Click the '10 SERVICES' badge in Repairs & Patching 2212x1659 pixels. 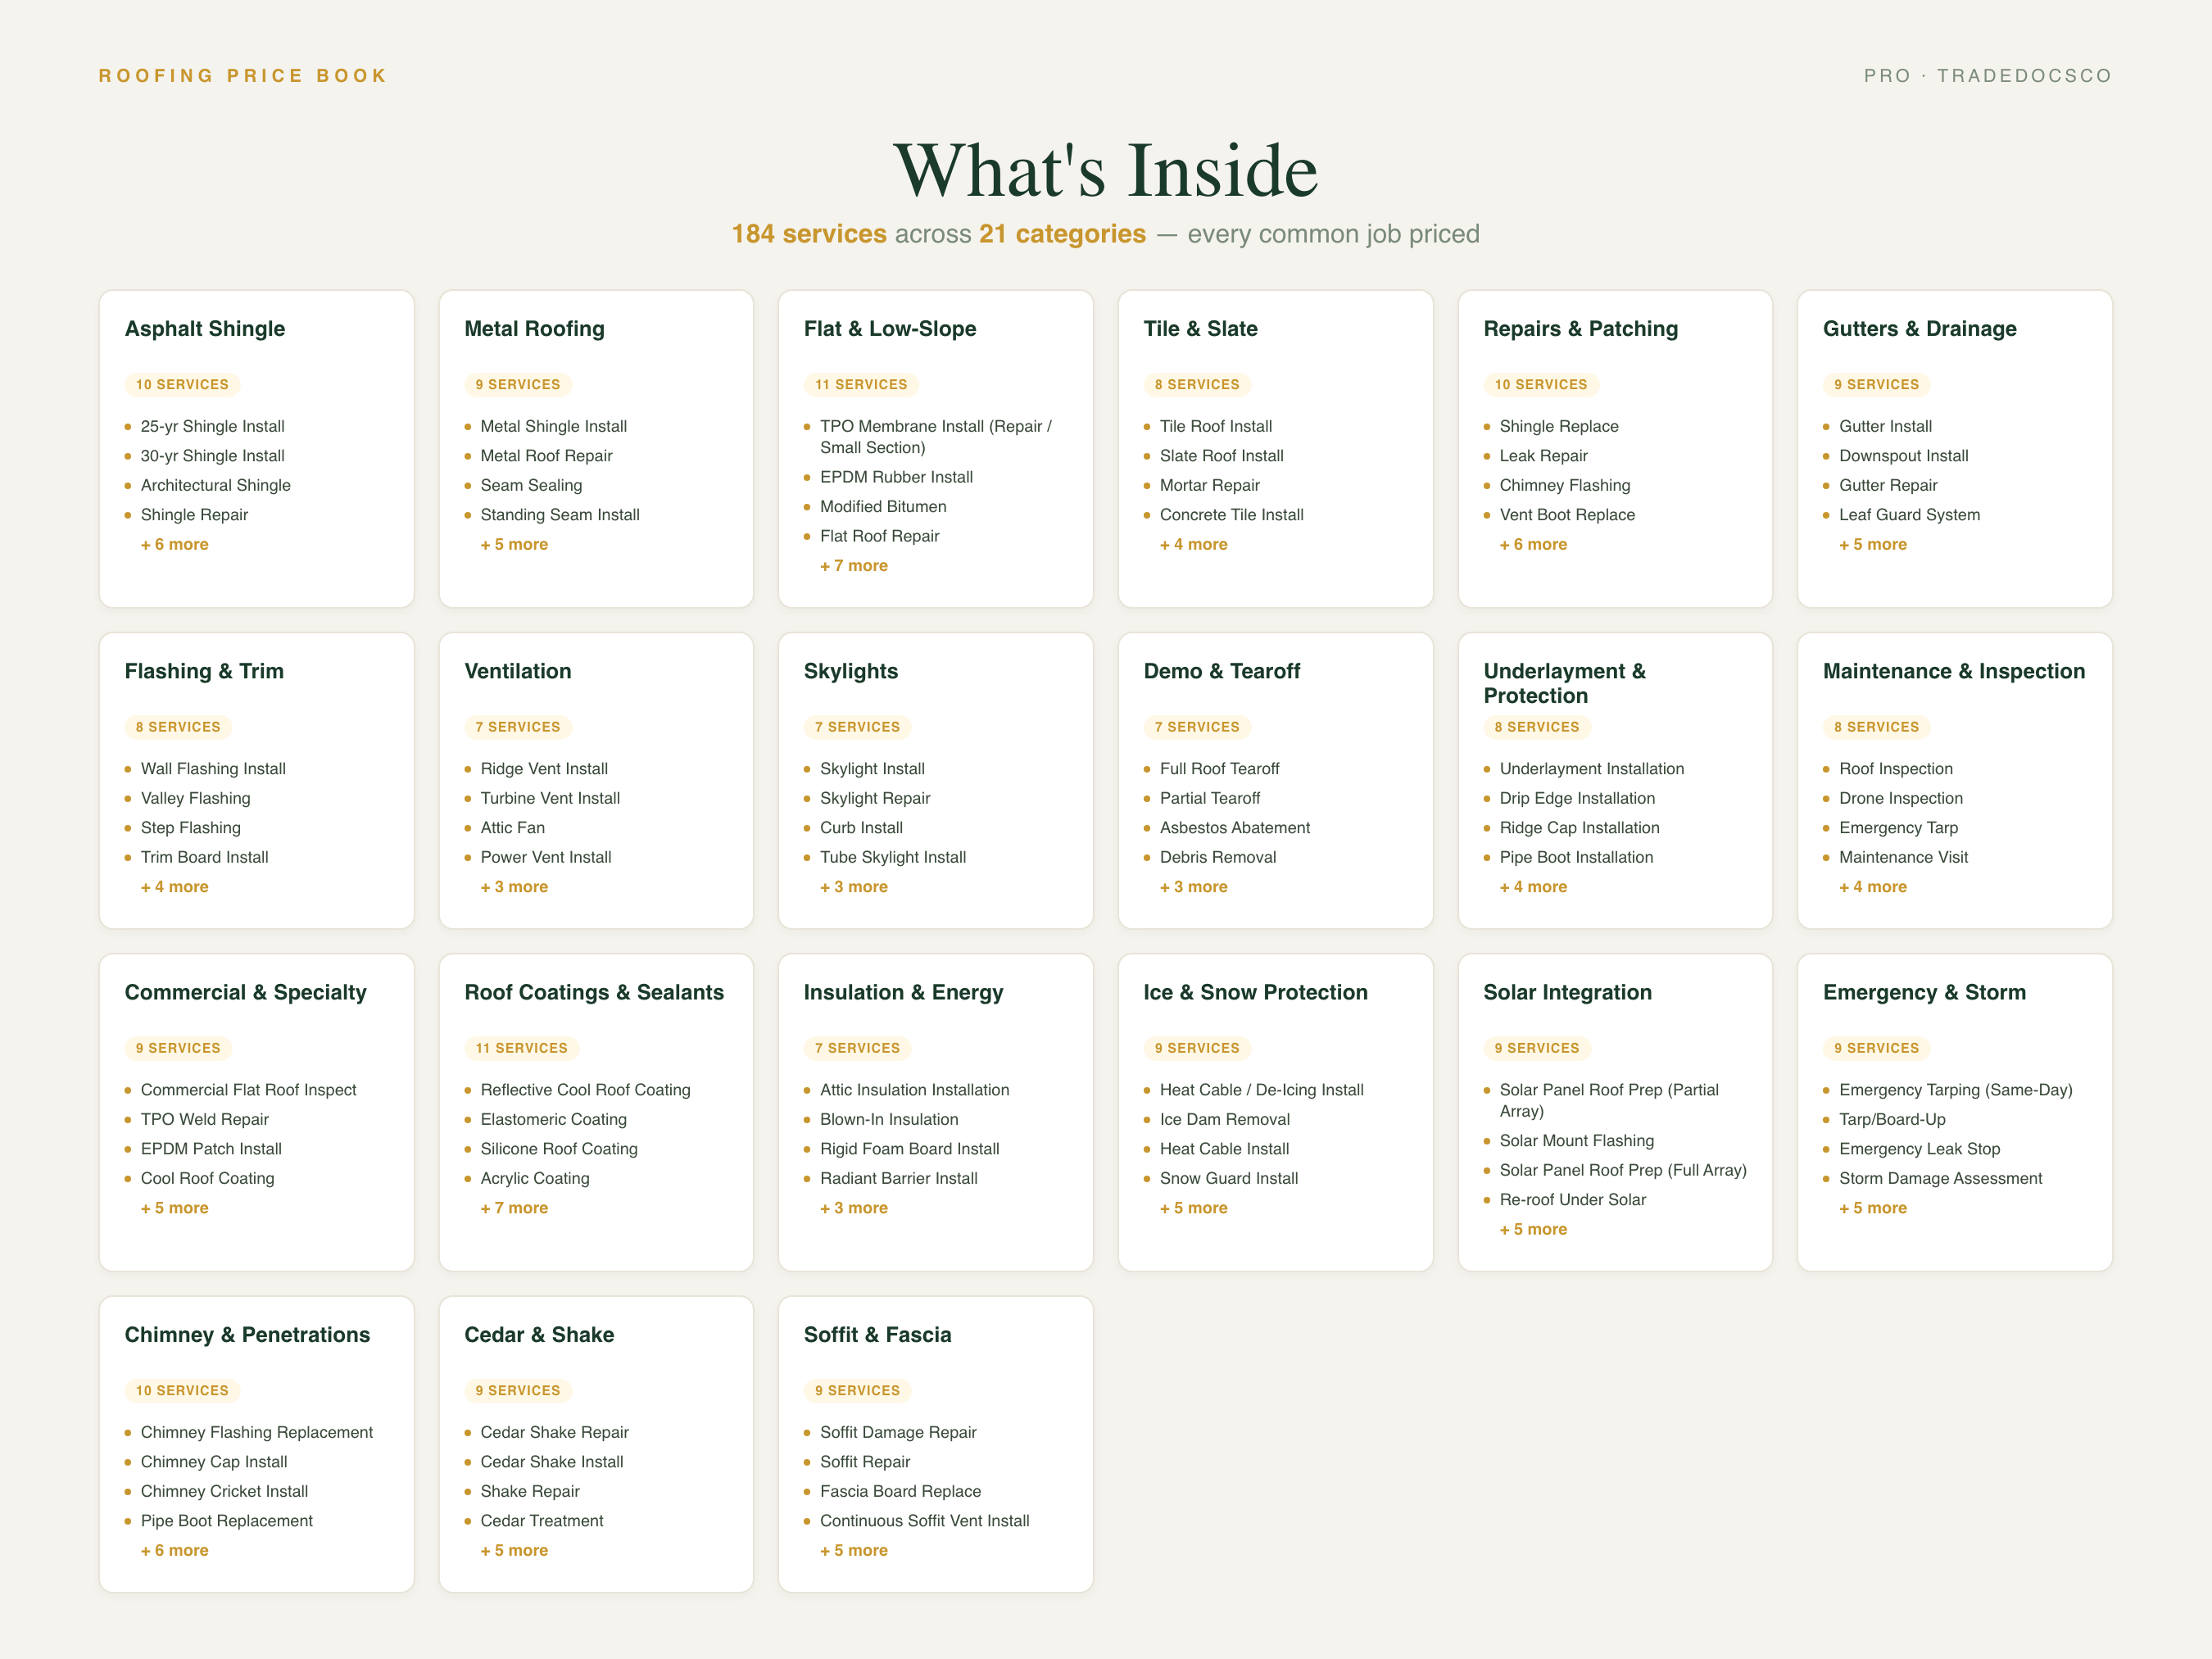[1540, 384]
